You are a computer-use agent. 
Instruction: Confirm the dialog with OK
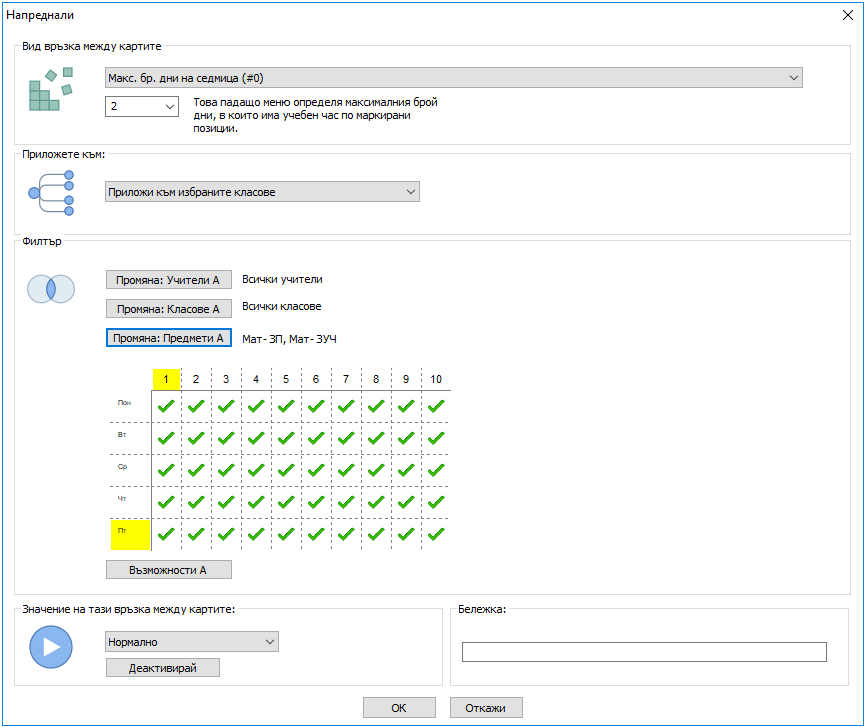398,708
